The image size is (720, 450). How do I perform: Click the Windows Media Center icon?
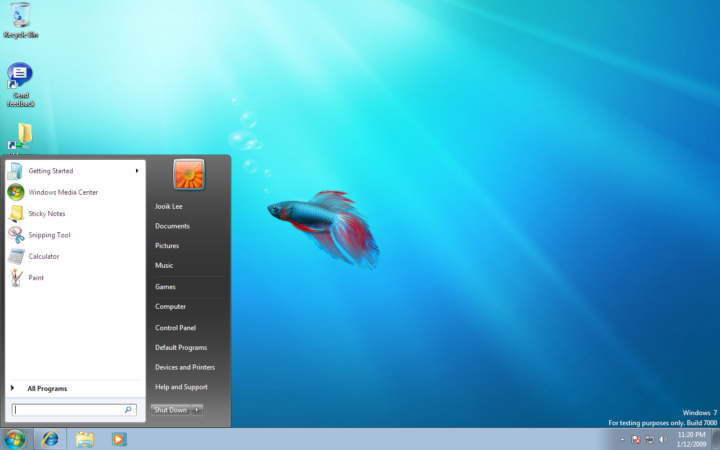tap(16, 192)
